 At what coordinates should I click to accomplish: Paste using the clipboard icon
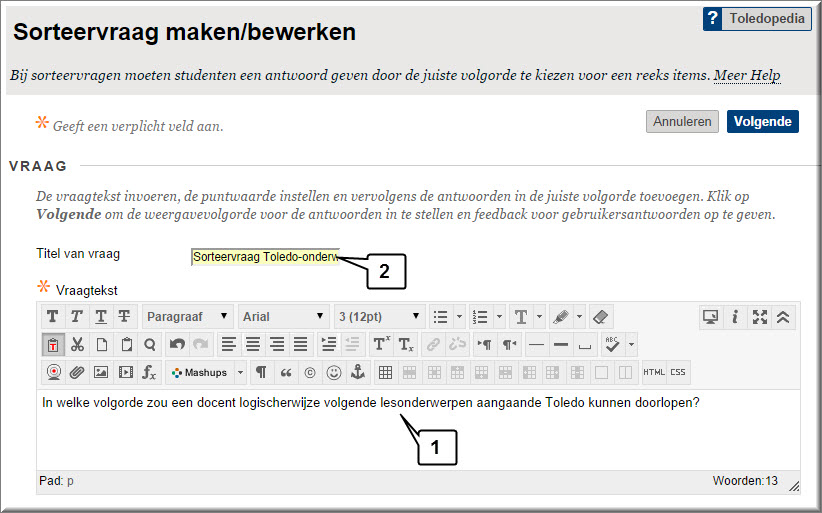pyautogui.click(x=126, y=345)
